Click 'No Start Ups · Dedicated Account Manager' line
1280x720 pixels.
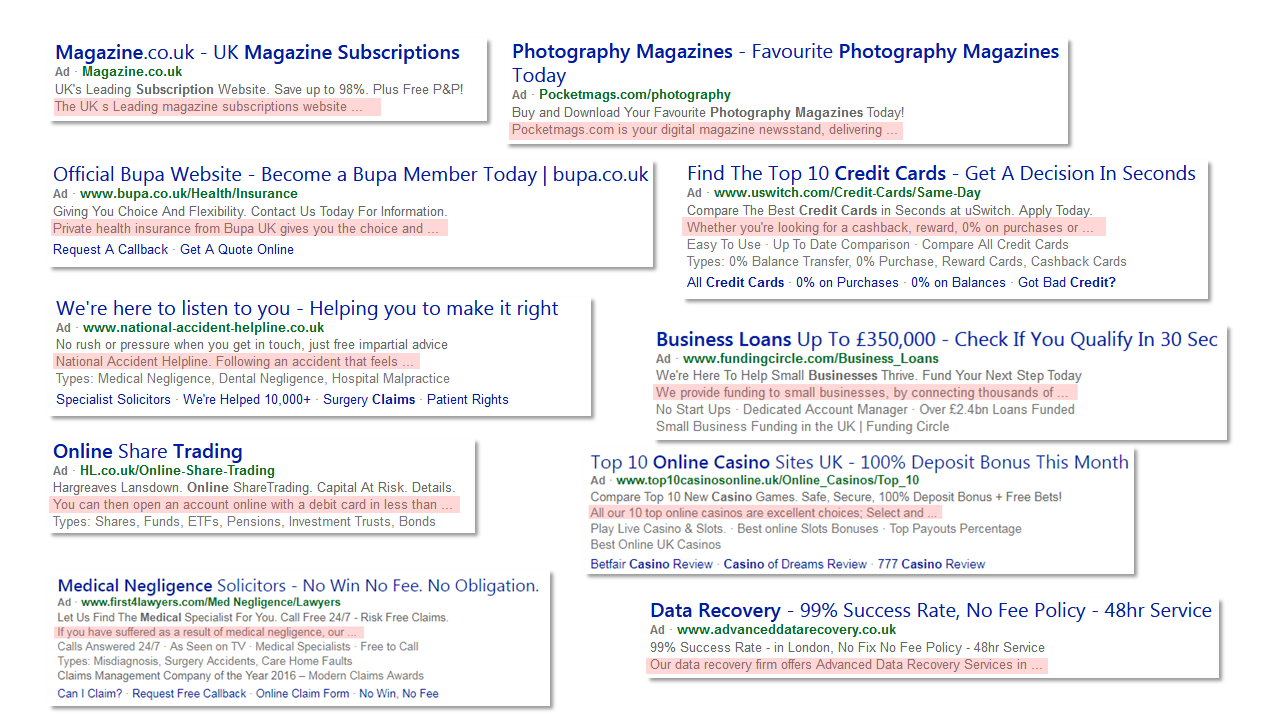point(866,410)
